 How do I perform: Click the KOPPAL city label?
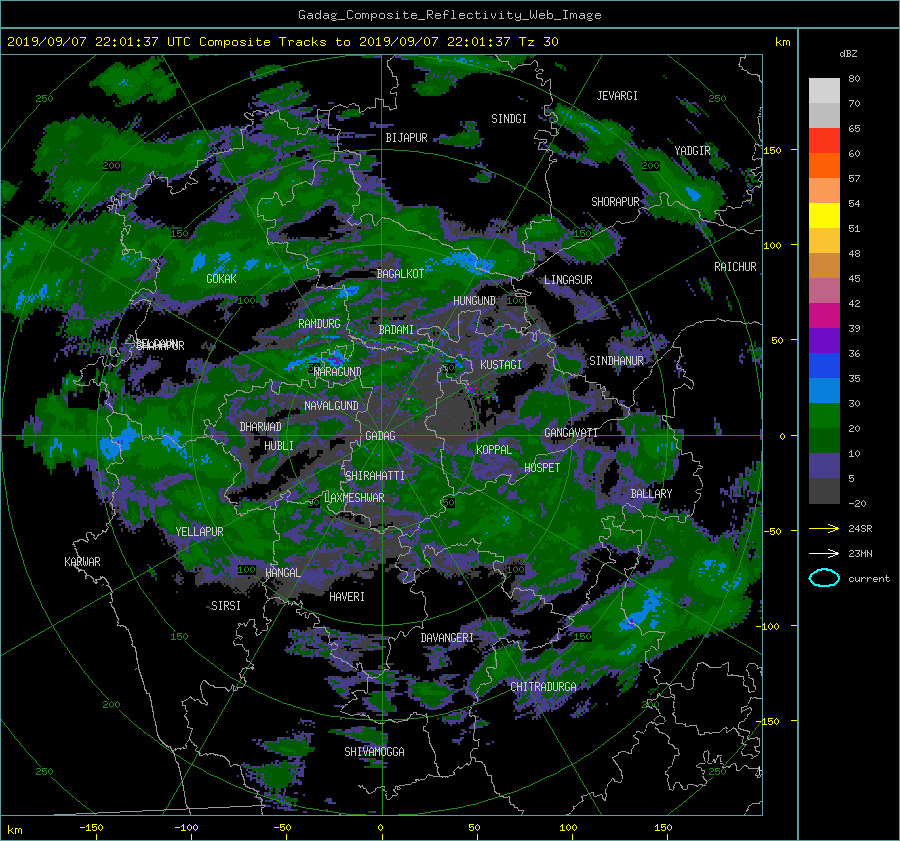click(x=494, y=450)
